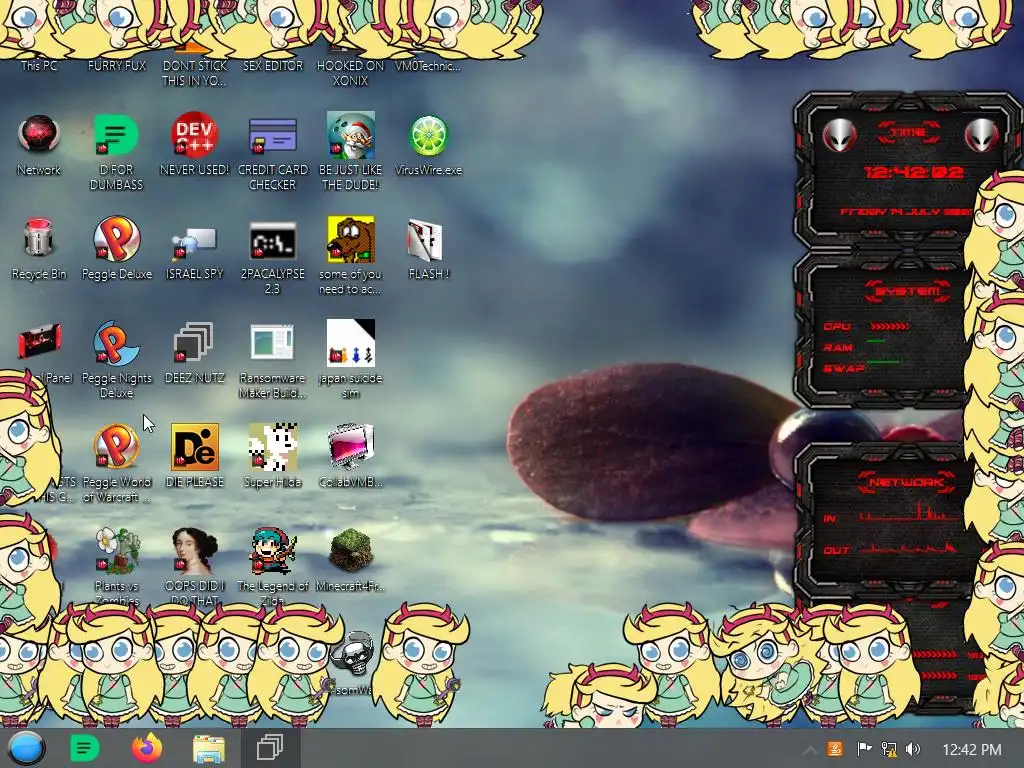Select the CollabVMB... desktop icon
This screenshot has height=768, width=1024.
(x=351, y=446)
